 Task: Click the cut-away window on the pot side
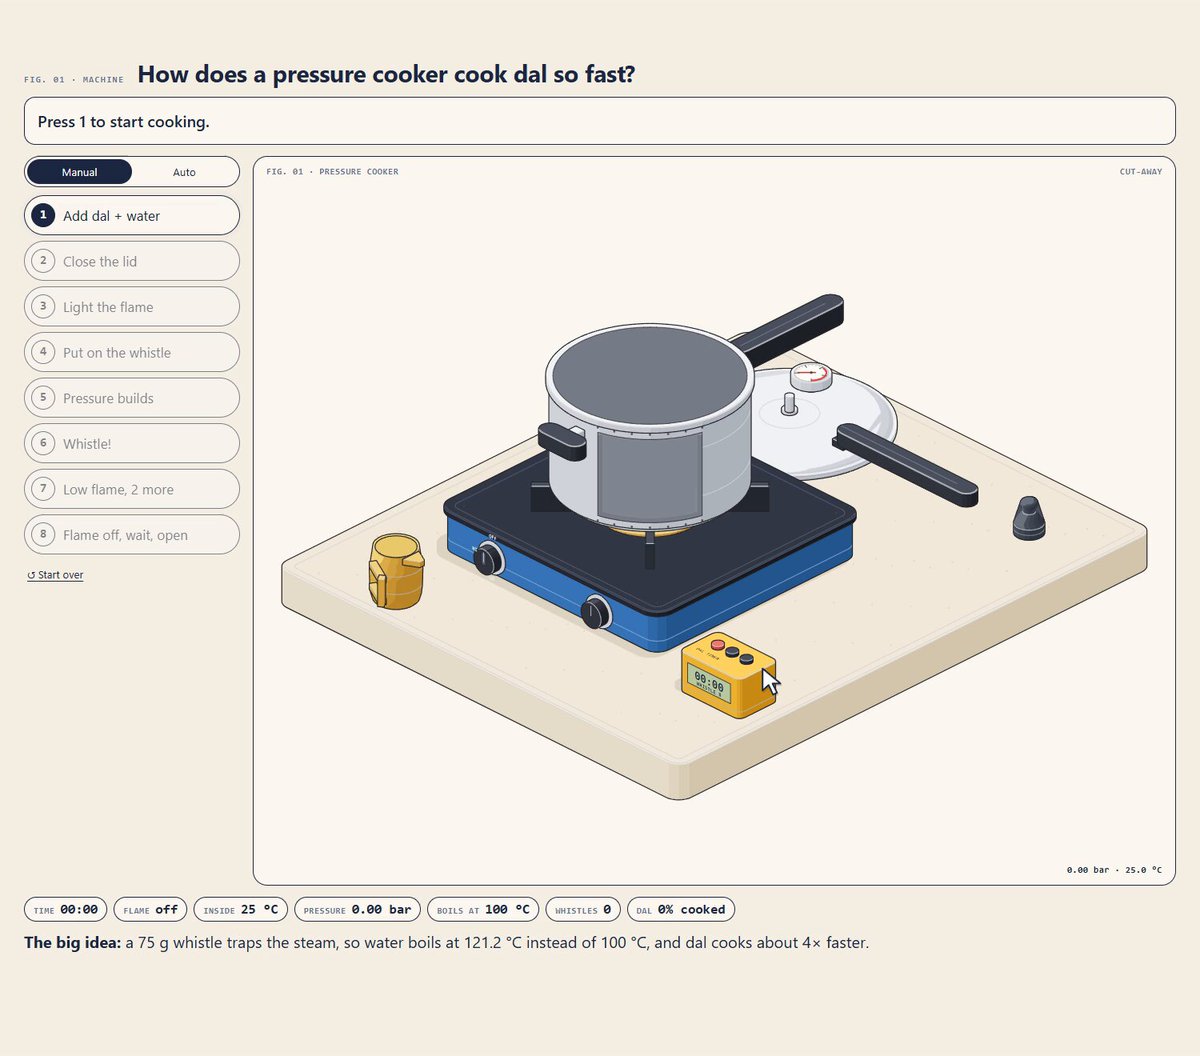[x=650, y=478]
